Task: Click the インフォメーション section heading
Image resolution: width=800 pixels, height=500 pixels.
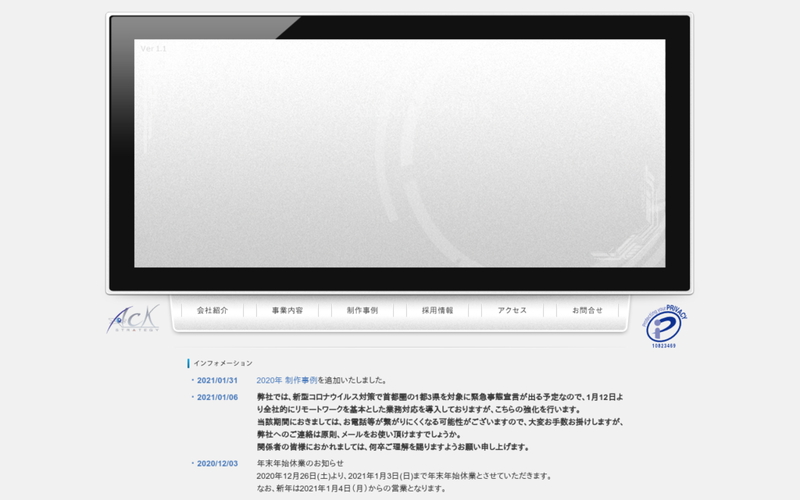Action: [223, 363]
